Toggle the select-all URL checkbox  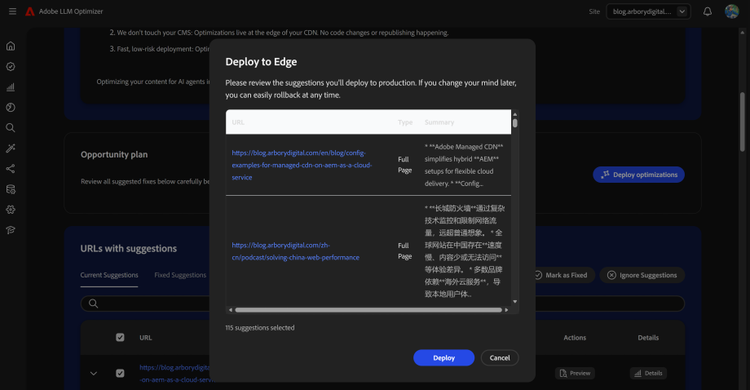coord(120,337)
